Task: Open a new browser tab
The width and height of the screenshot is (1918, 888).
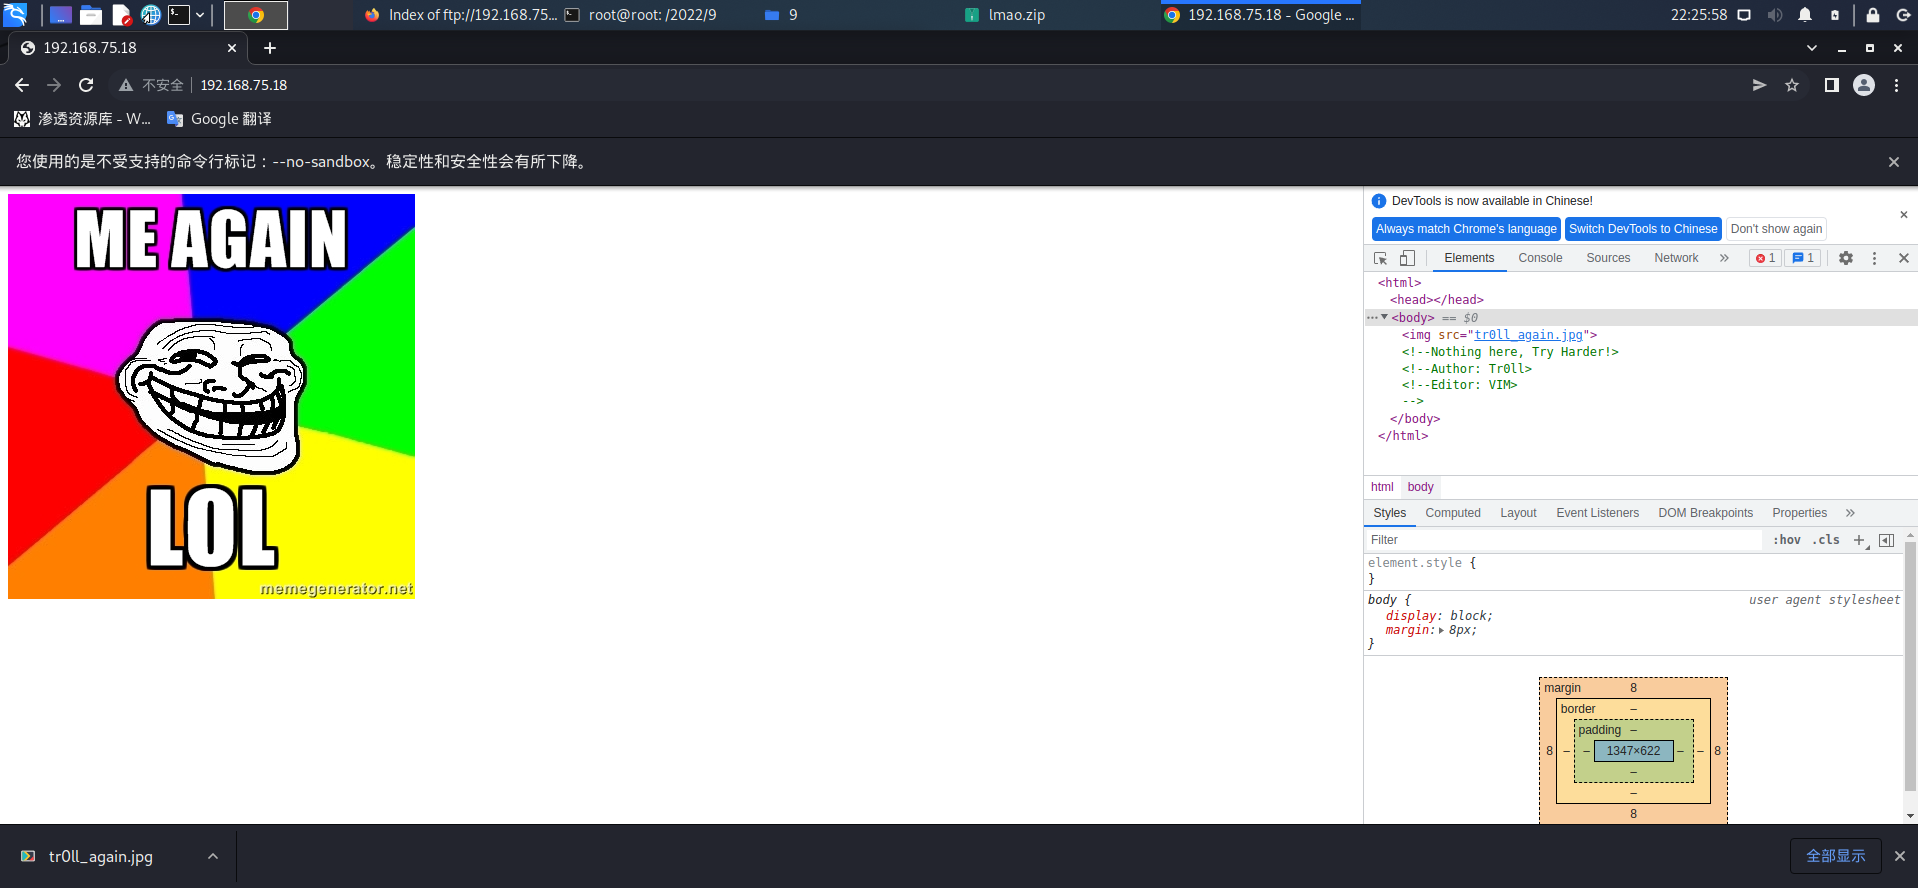Action: pos(270,48)
